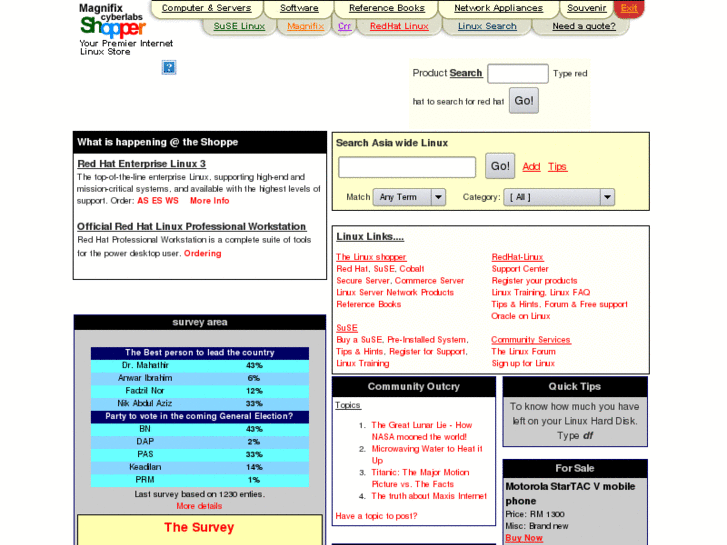Click Go! button for Asia wide Linux search
The image size is (727, 545).
coord(500,166)
